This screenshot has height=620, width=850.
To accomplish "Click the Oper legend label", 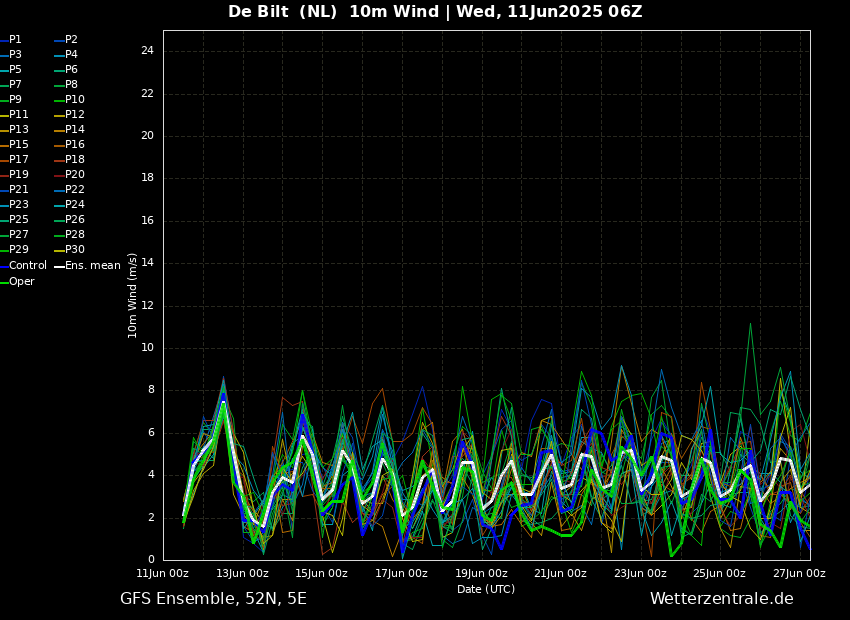I will click(x=21, y=282).
